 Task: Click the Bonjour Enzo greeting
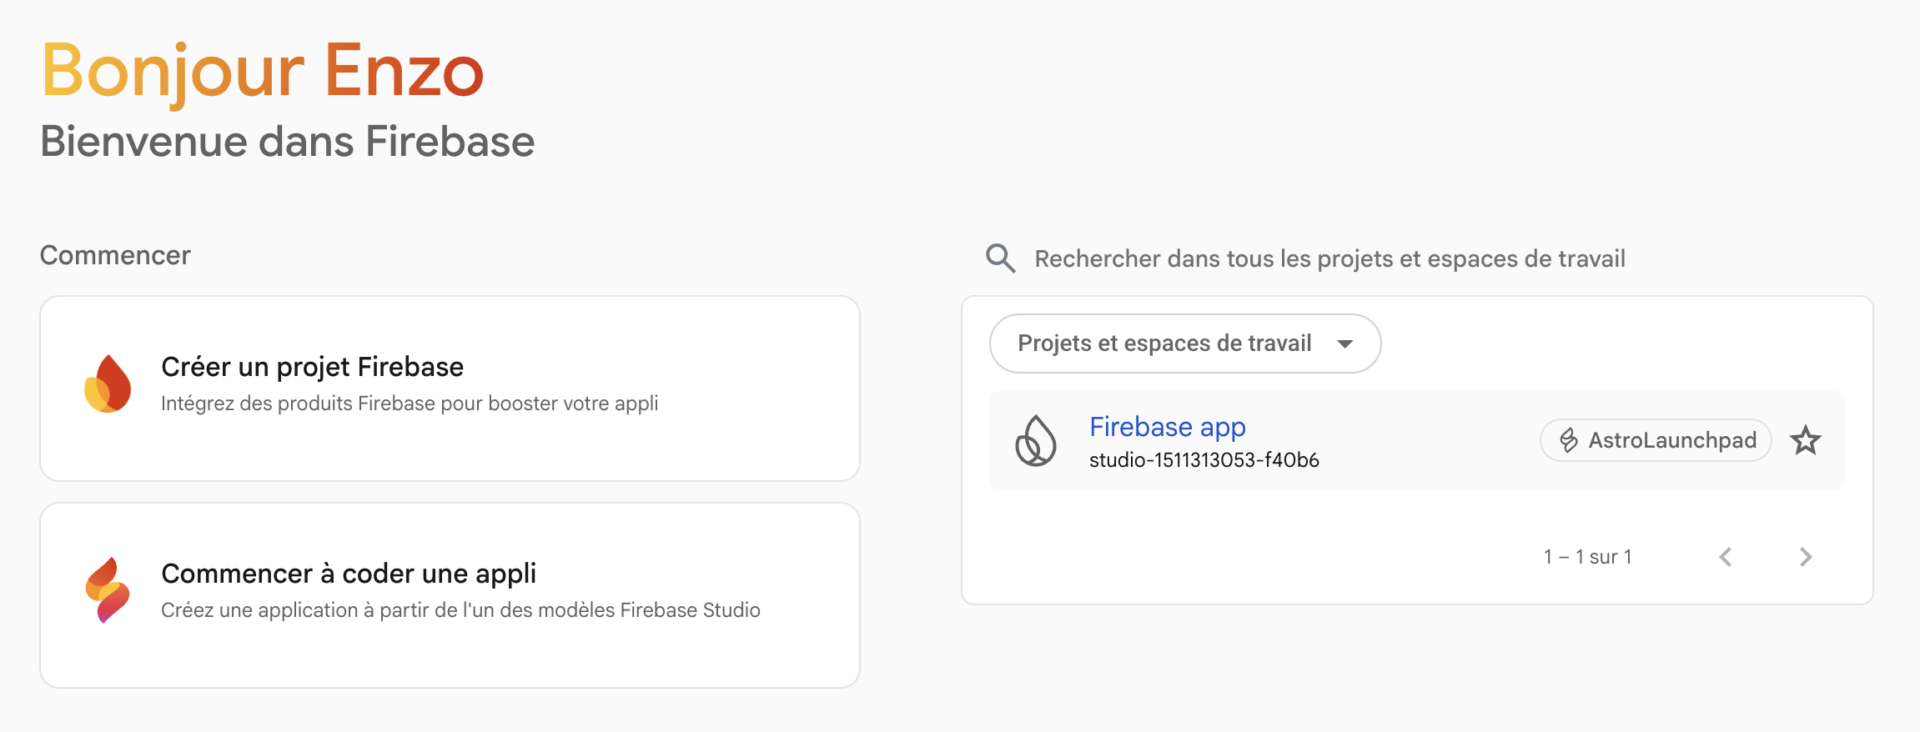(262, 72)
